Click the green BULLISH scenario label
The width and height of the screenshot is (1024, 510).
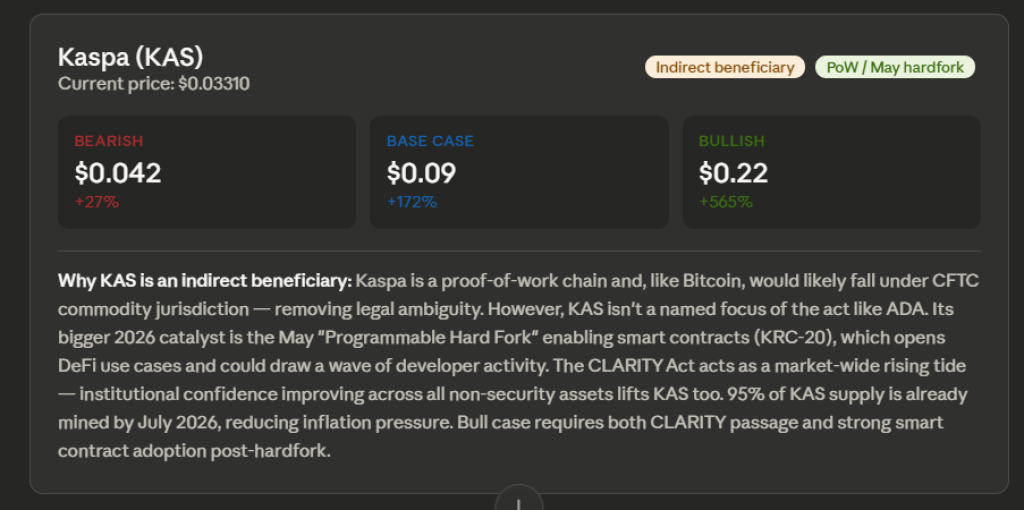(x=732, y=141)
